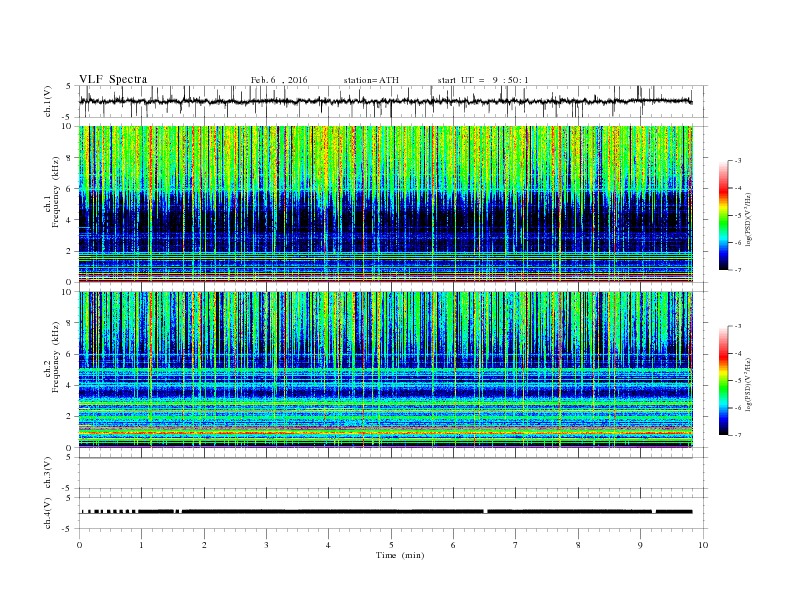Click the "station=ATH" header label
This screenshot has height=612, width=792.
coord(371,80)
